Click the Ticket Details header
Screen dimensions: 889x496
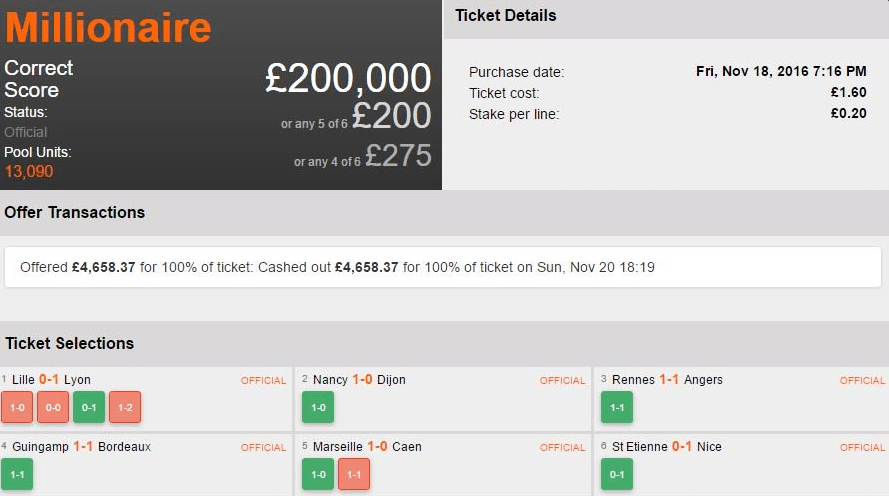[506, 16]
